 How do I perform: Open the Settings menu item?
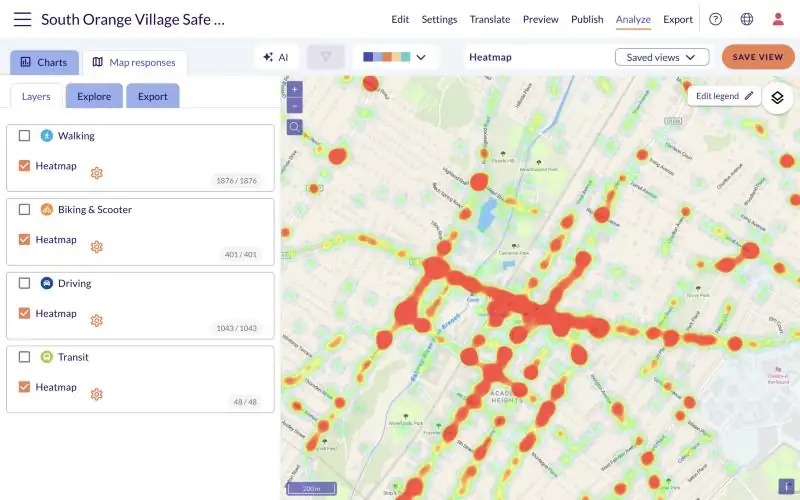tap(439, 19)
